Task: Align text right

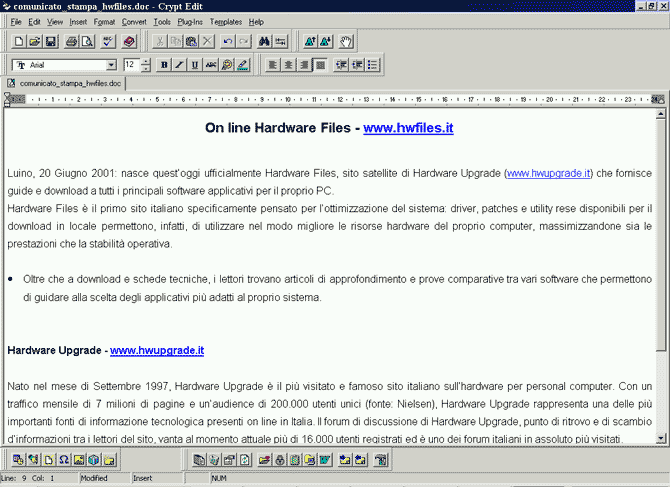Action: coord(304,65)
